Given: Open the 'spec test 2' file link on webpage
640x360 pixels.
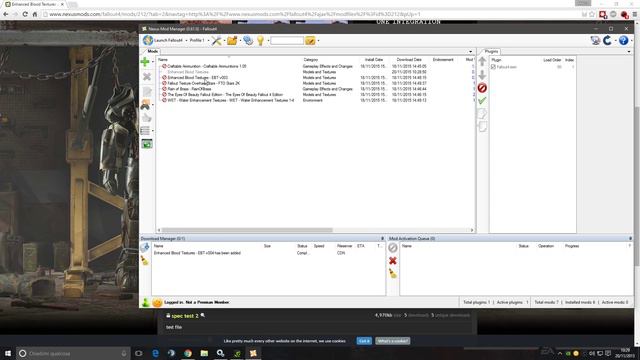Looking at the screenshot, I should coord(185,316).
